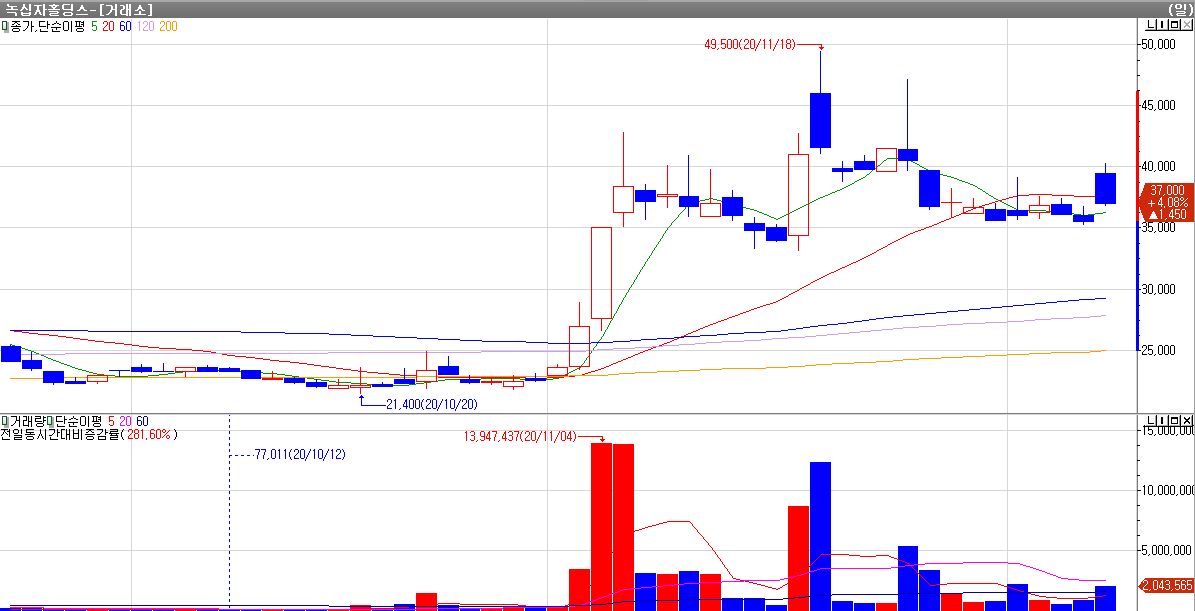Viewport: 1195px width, 611px height.
Task: Close the price chart panel with its X
Action: pyautogui.click(x=1187, y=24)
